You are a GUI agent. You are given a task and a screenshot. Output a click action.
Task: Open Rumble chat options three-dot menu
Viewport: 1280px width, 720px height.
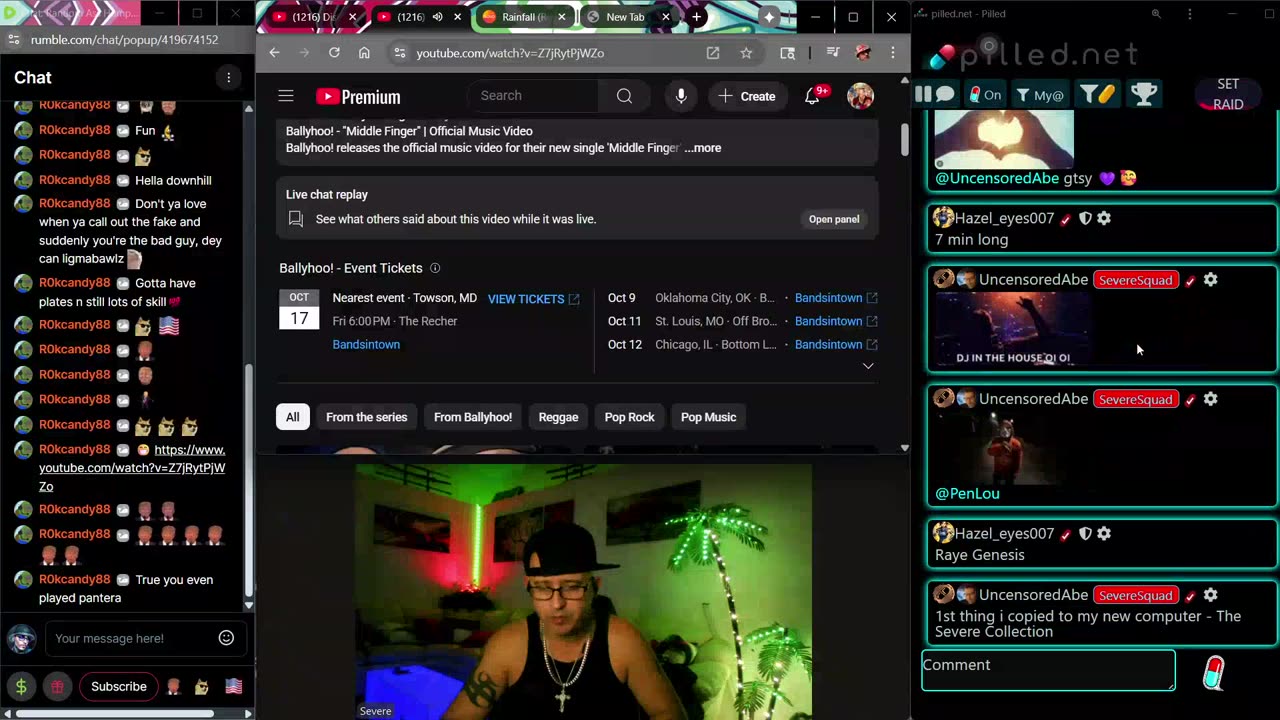pyautogui.click(x=228, y=77)
